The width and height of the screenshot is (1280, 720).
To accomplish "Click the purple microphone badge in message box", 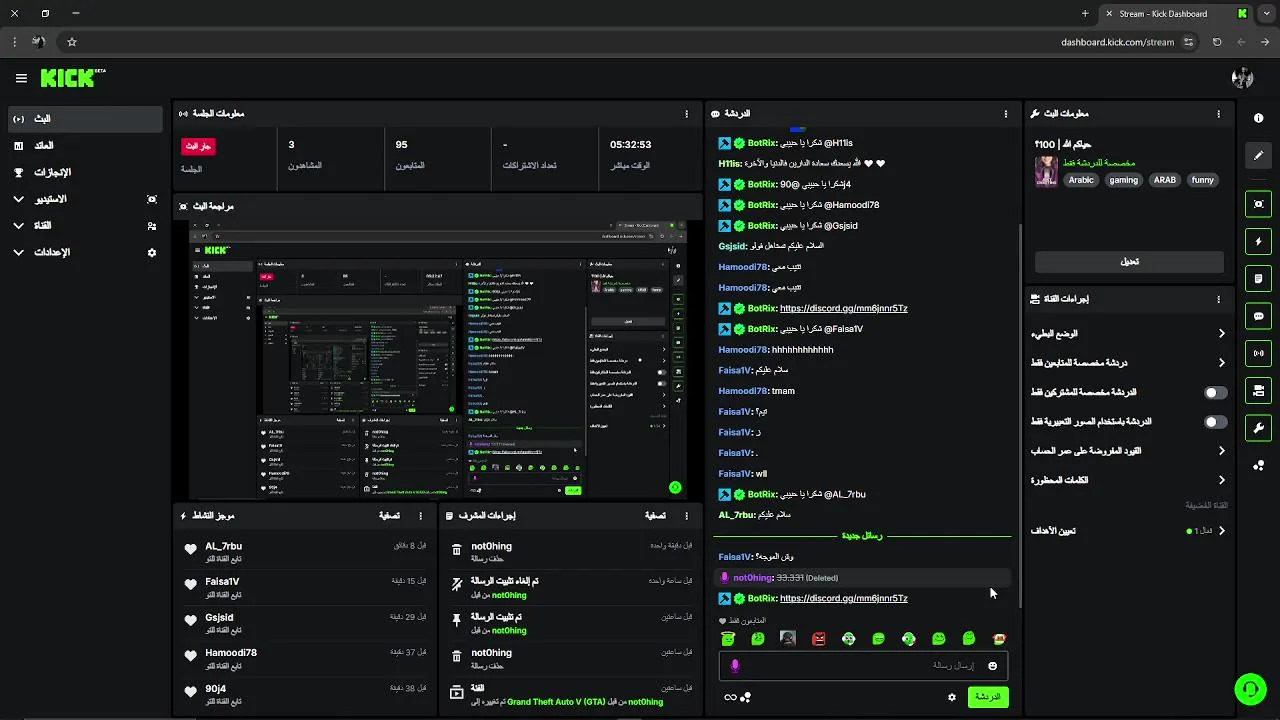I will 735,666.
